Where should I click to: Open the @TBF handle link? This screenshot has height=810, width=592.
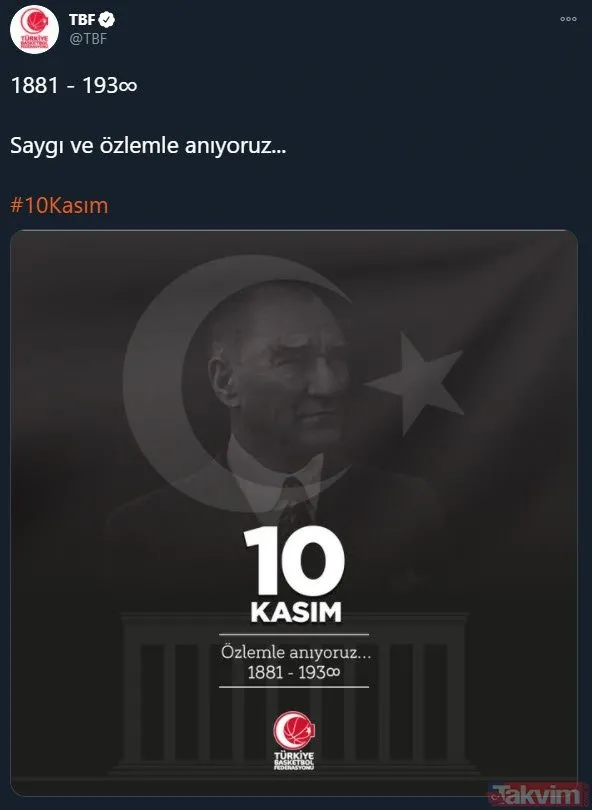tap(88, 39)
